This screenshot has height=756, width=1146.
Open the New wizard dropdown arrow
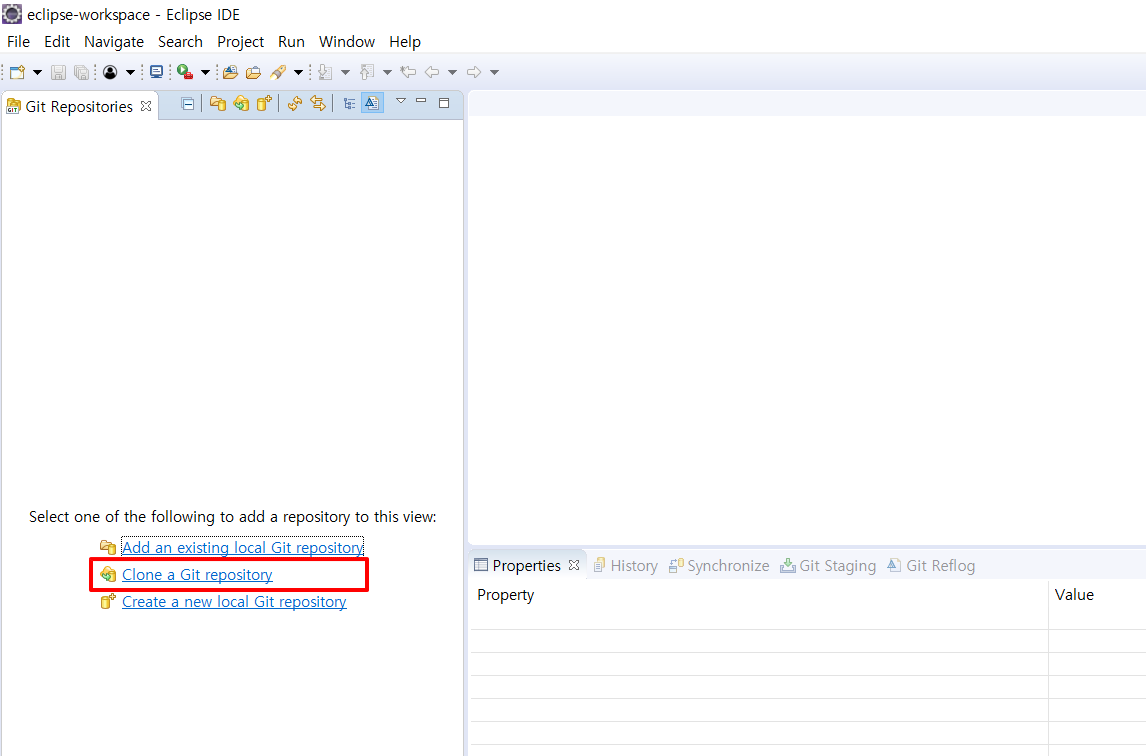coord(37,72)
